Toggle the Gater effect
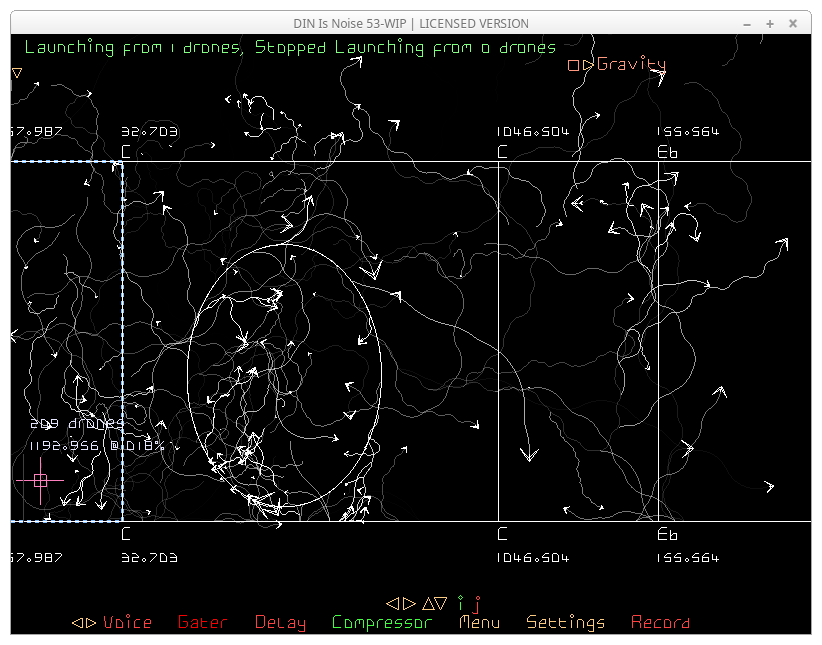Screen dimensions: 822x645 [201, 623]
